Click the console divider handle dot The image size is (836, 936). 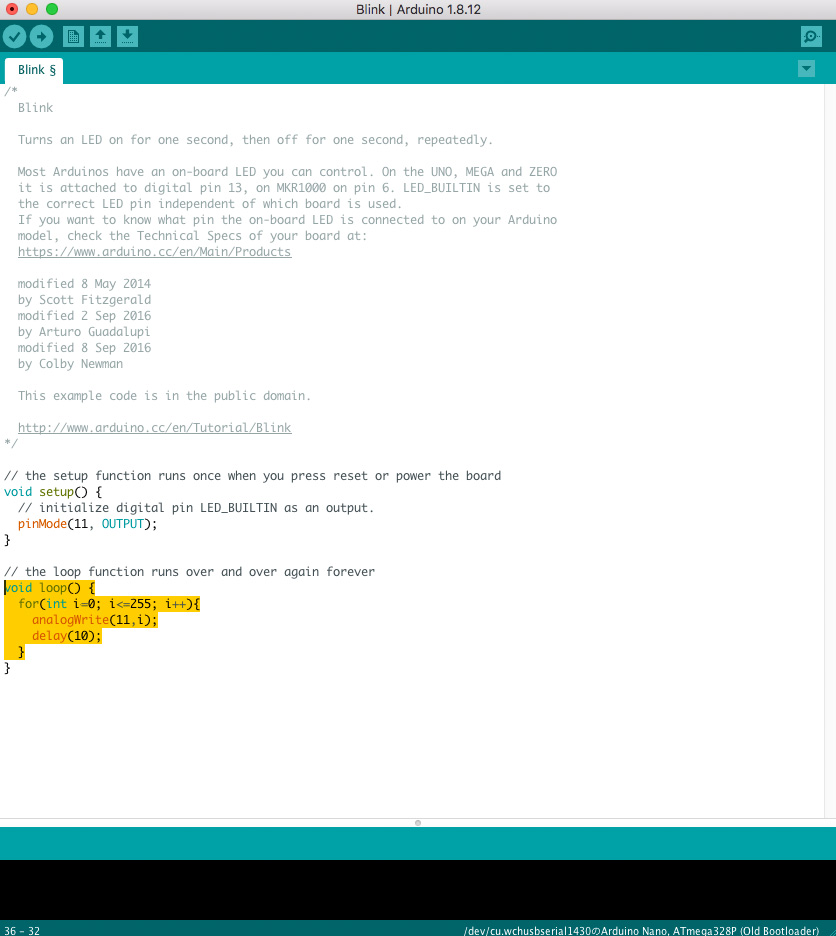tap(418, 823)
